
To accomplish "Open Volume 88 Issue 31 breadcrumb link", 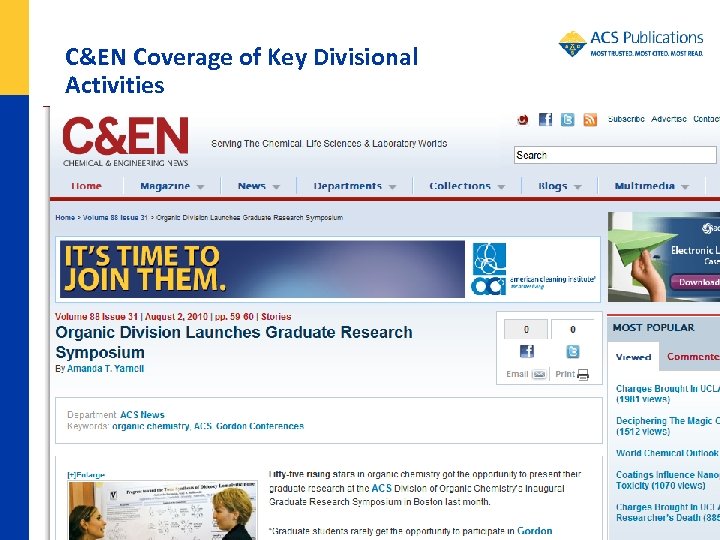I will tap(115, 218).
